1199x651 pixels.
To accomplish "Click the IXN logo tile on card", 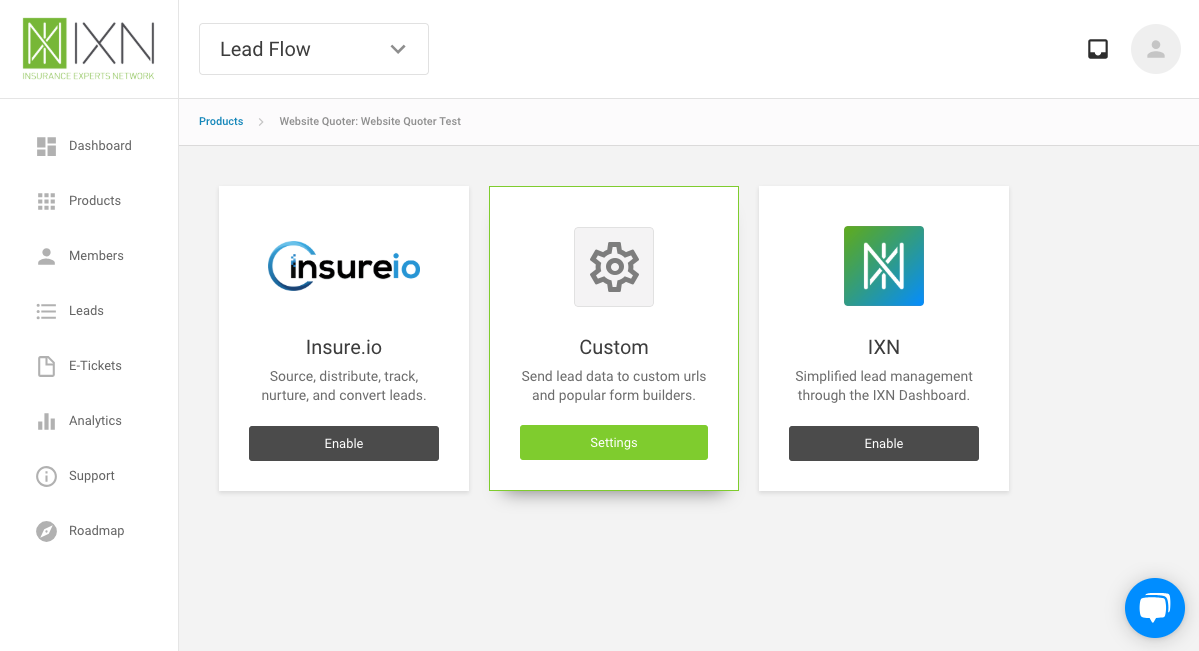I will click(x=884, y=266).
